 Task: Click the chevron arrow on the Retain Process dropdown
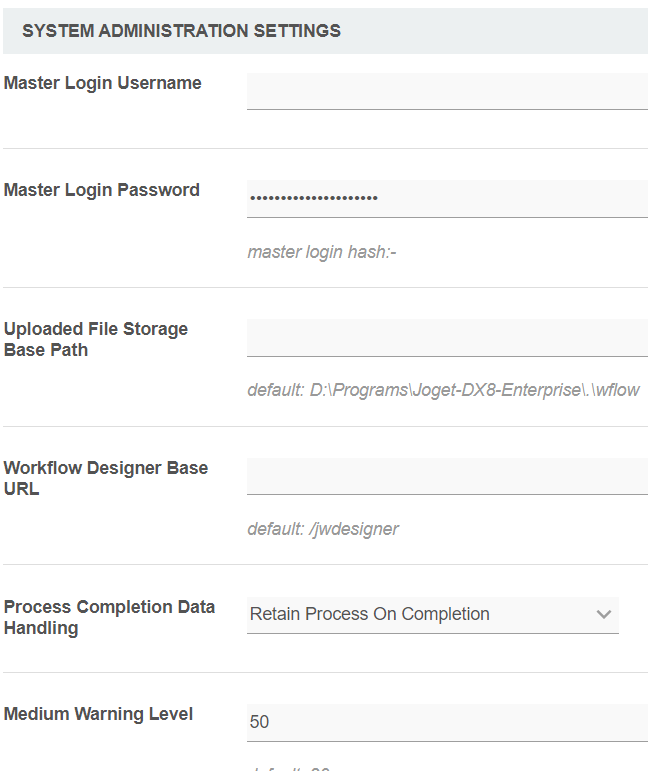603,614
